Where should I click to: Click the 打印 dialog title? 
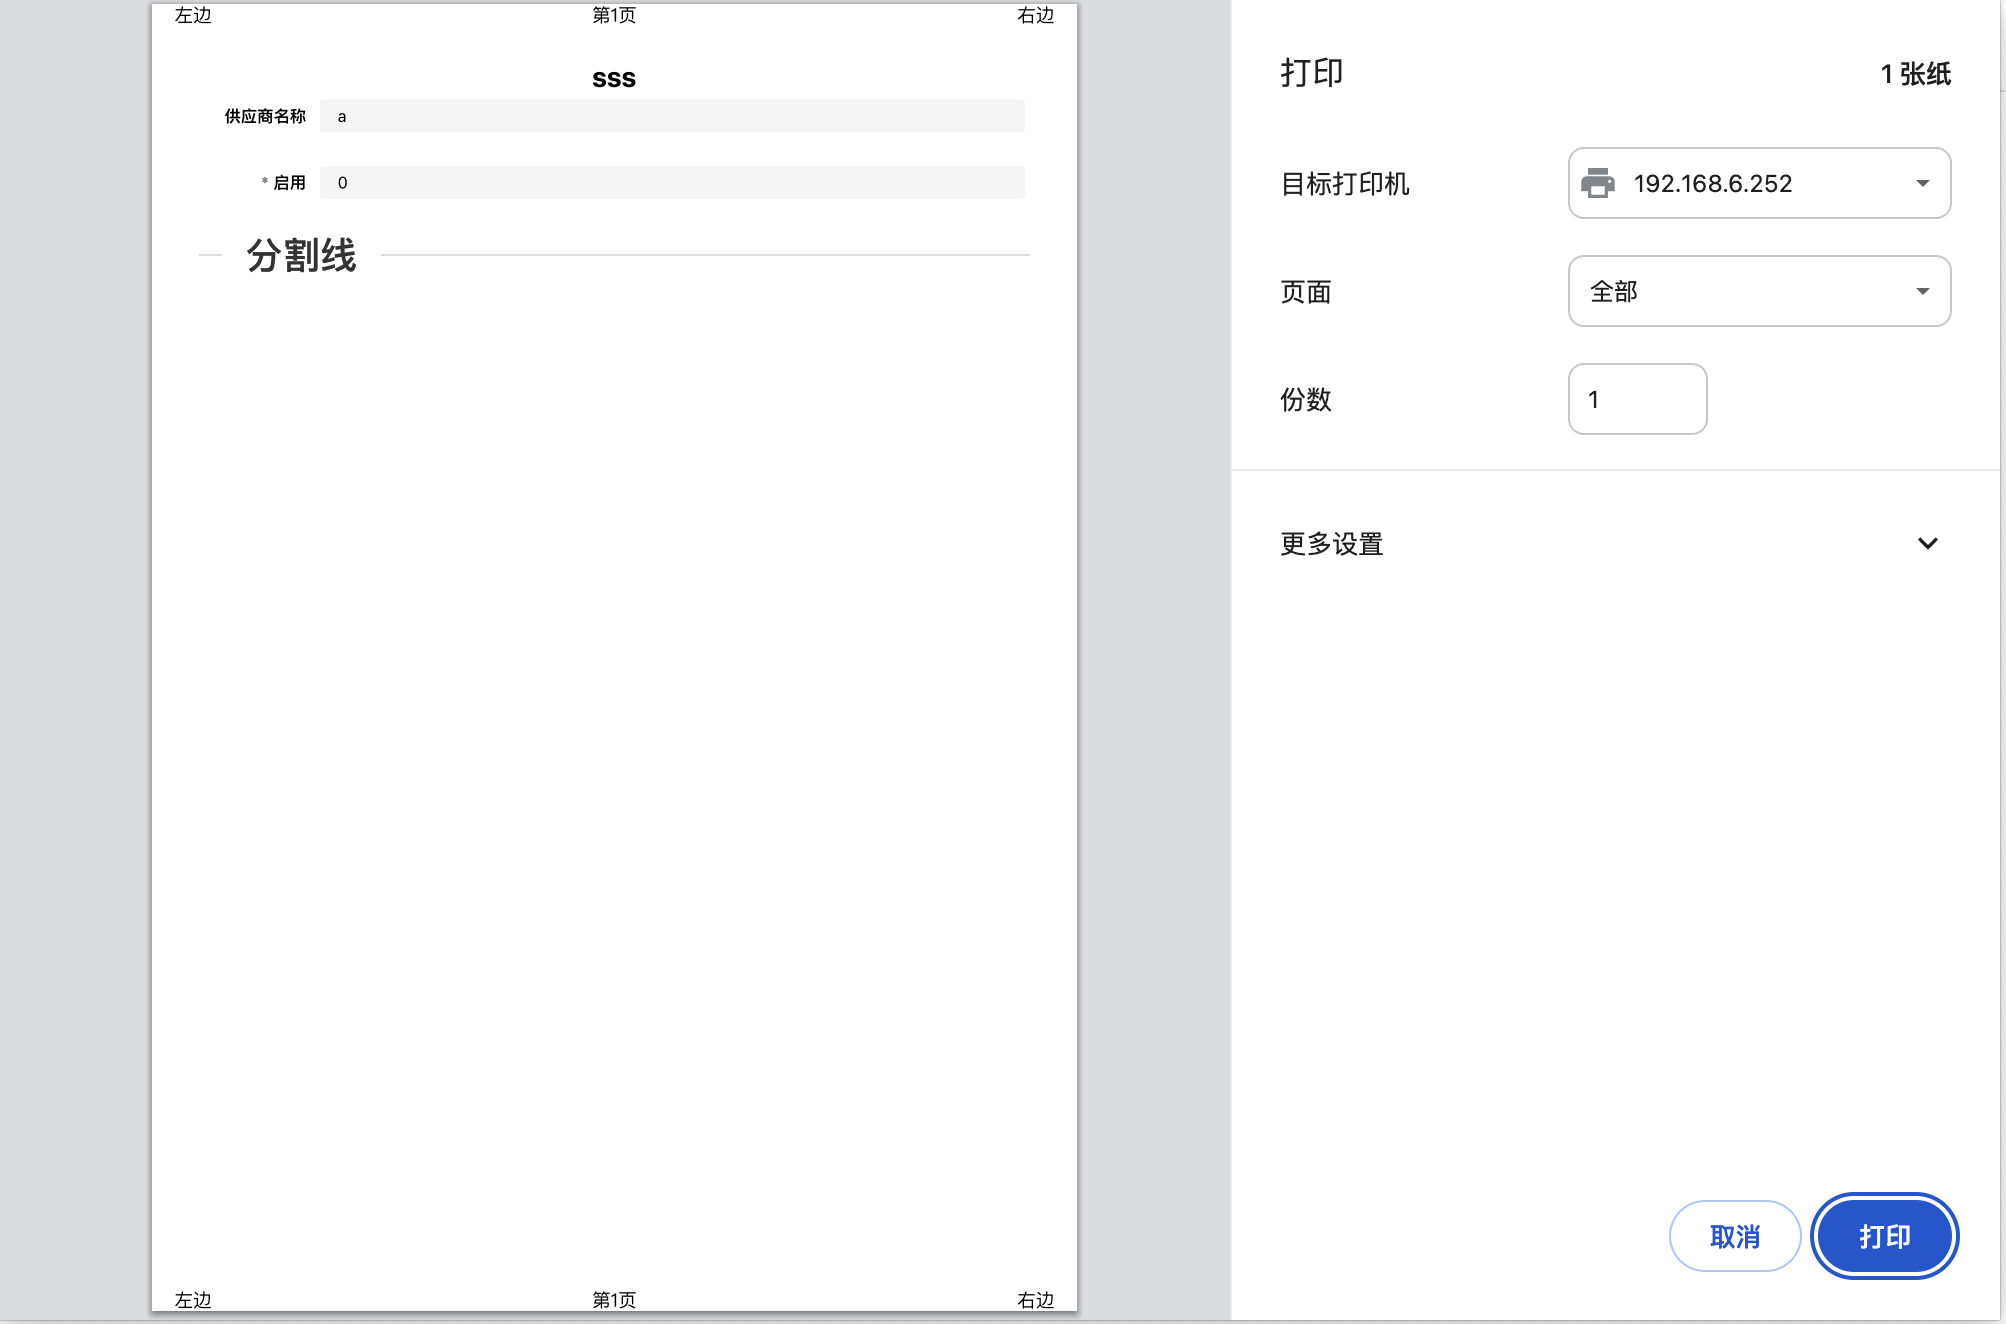tap(1310, 72)
